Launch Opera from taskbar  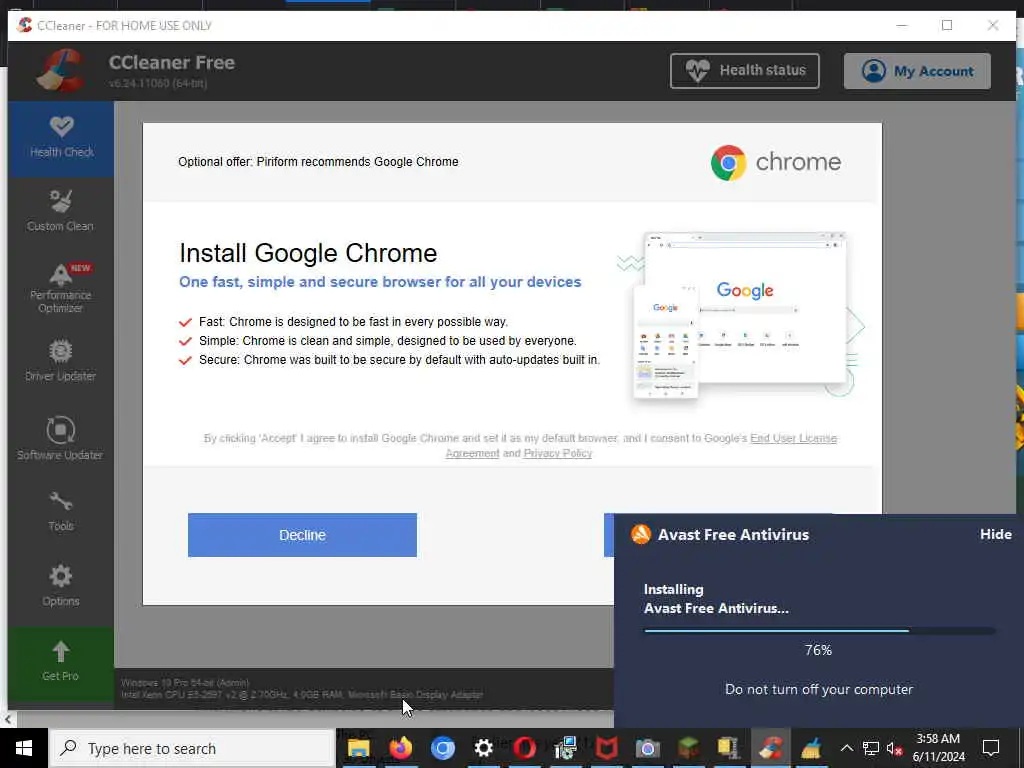[524, 748]
